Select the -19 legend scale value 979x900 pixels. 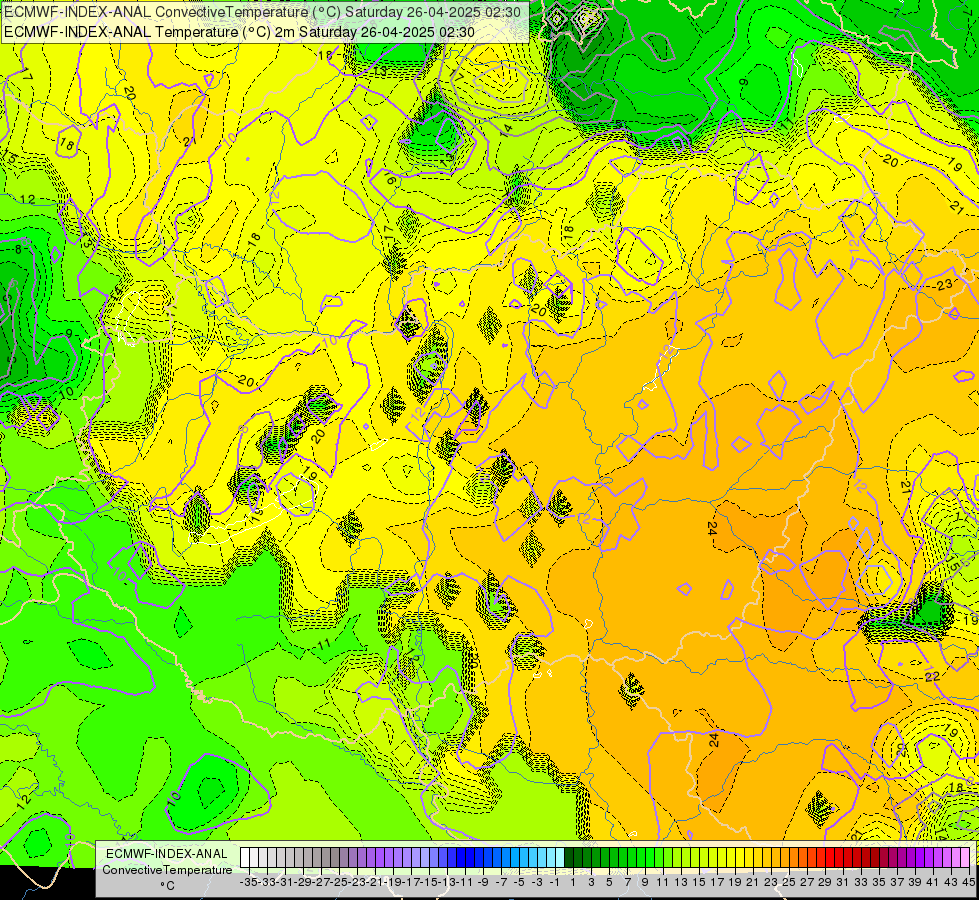(393, 883)
